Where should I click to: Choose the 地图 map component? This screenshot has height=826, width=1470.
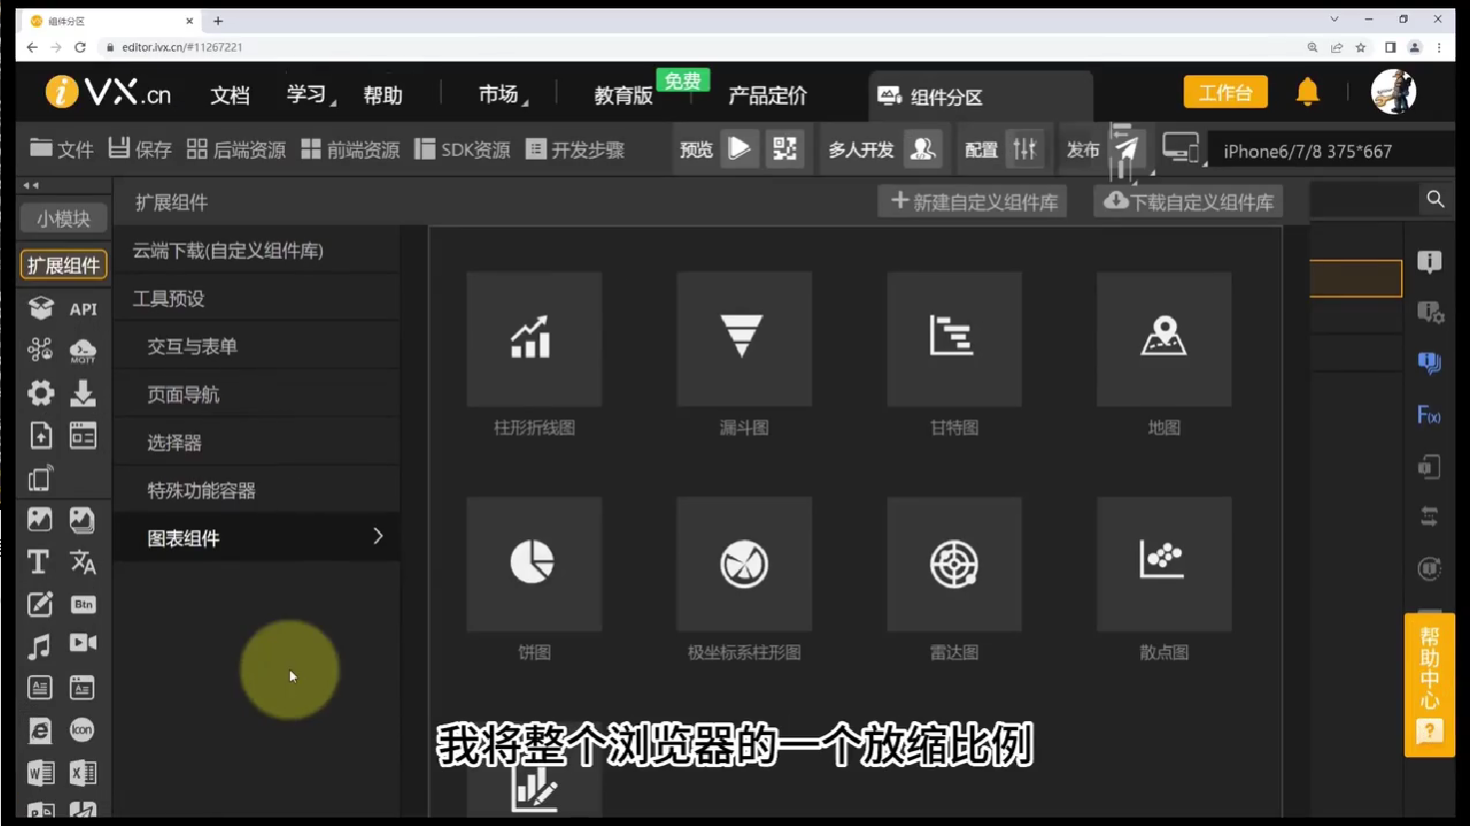(x=1164, y=339)
